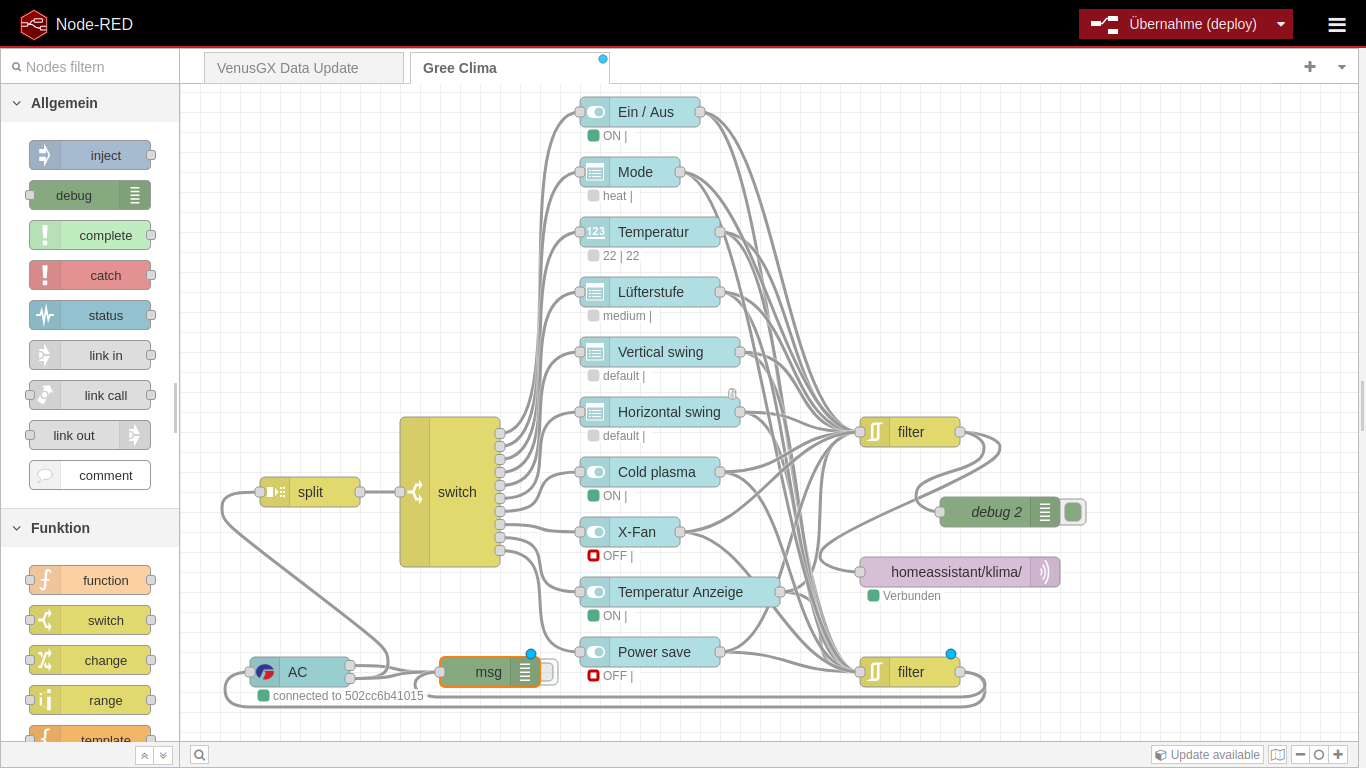Toggle the msg debug node output button

click(546, 672)
